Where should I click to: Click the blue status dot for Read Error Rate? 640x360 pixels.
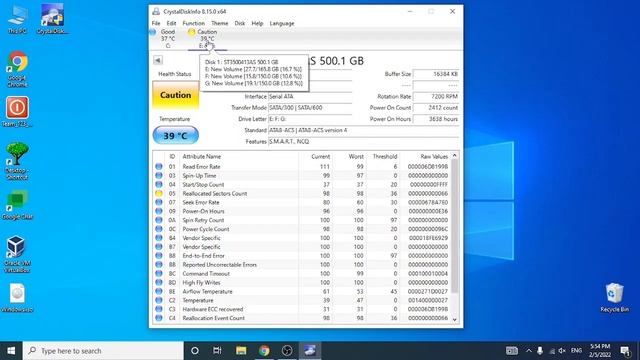(159, 167)
